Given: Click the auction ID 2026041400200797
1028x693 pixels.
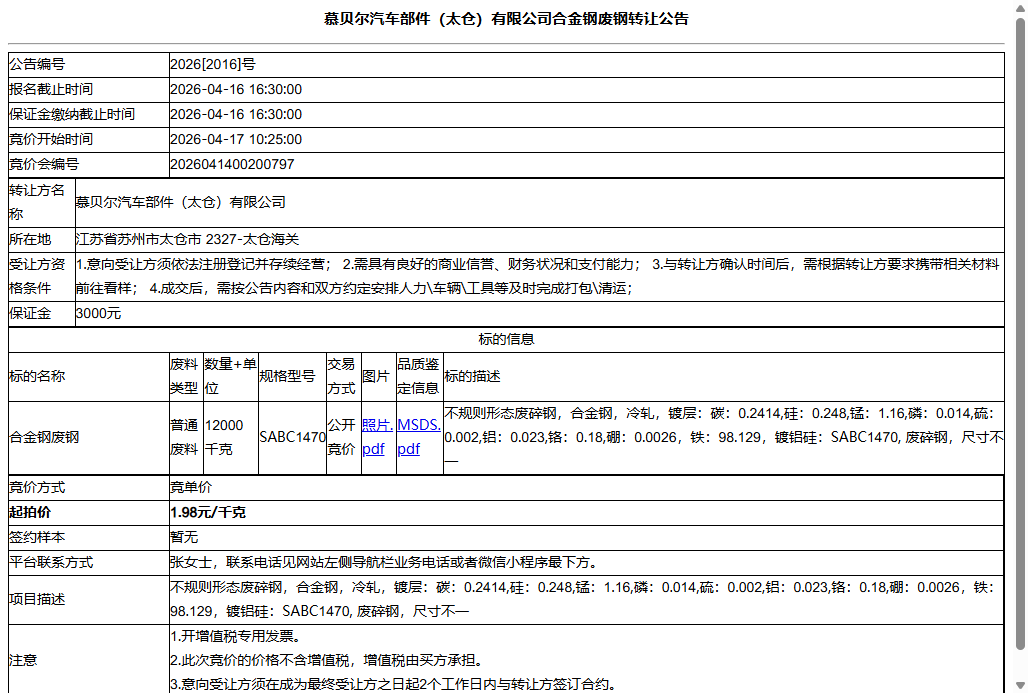Looking at the screenshot, I should (x=232, y=164).
